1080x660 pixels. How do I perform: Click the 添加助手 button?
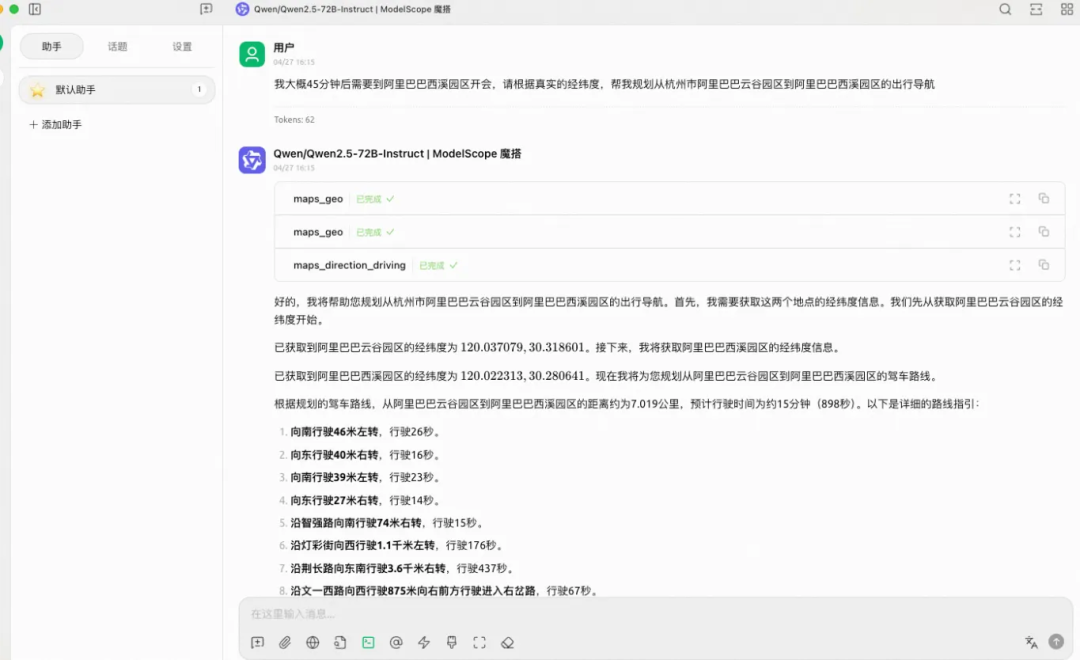[56, 125]
